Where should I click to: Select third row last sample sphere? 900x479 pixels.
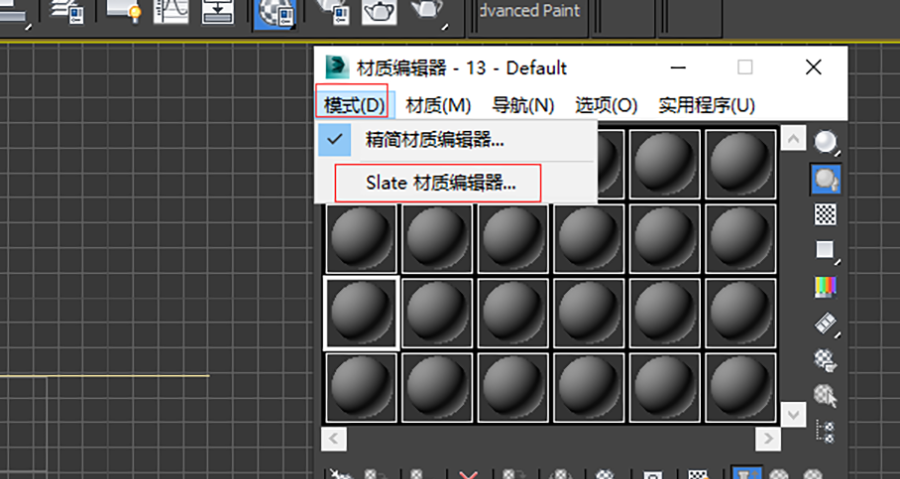point(740,313)
